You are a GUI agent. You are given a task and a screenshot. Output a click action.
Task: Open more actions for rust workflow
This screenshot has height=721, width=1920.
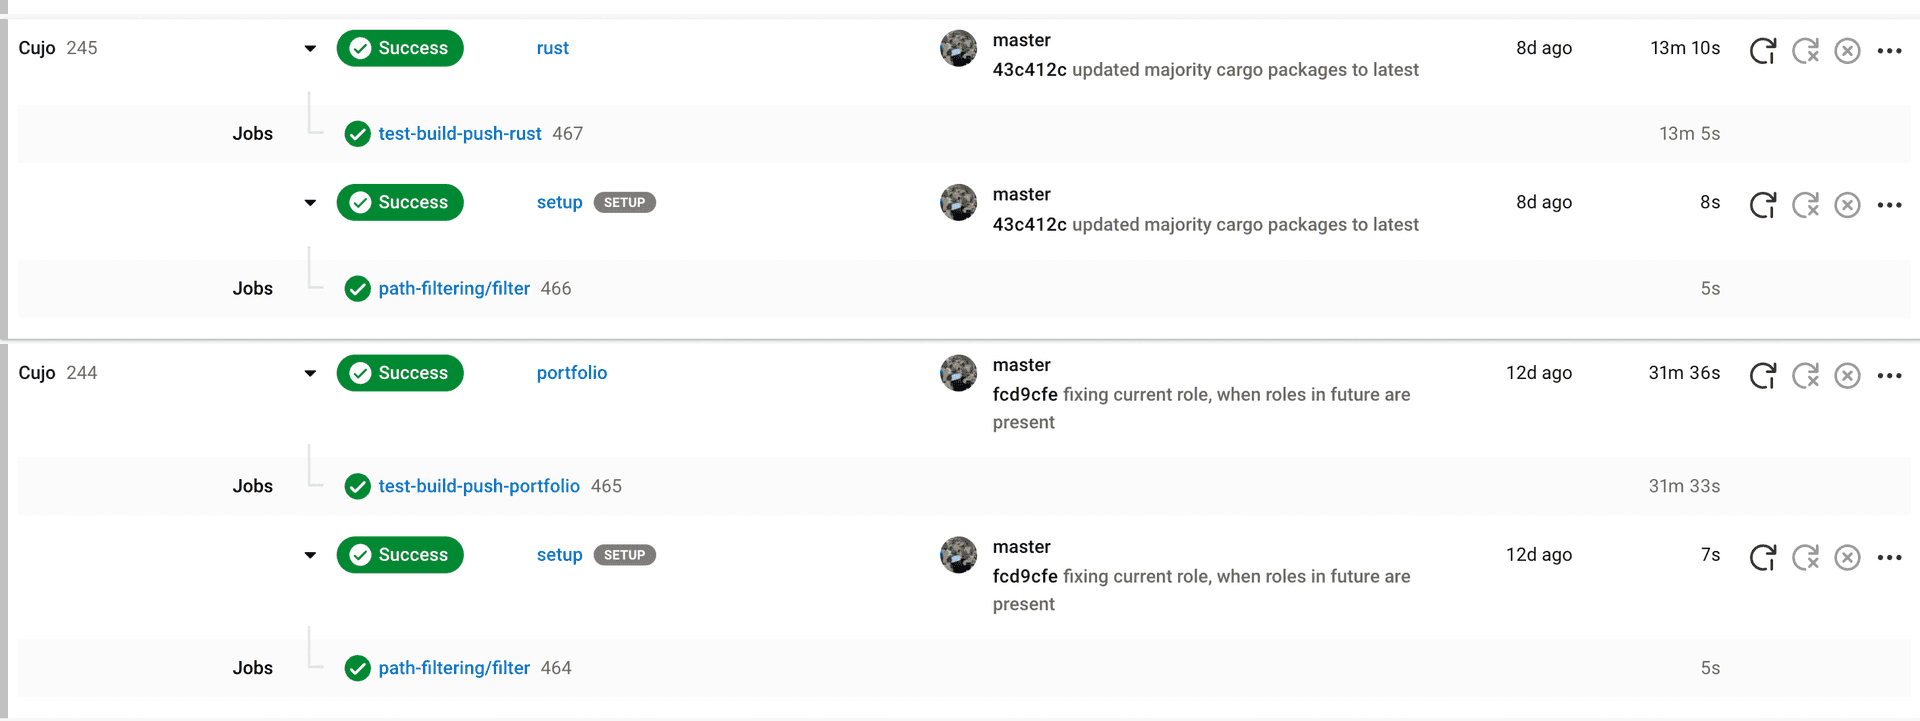click(1889, 50)
